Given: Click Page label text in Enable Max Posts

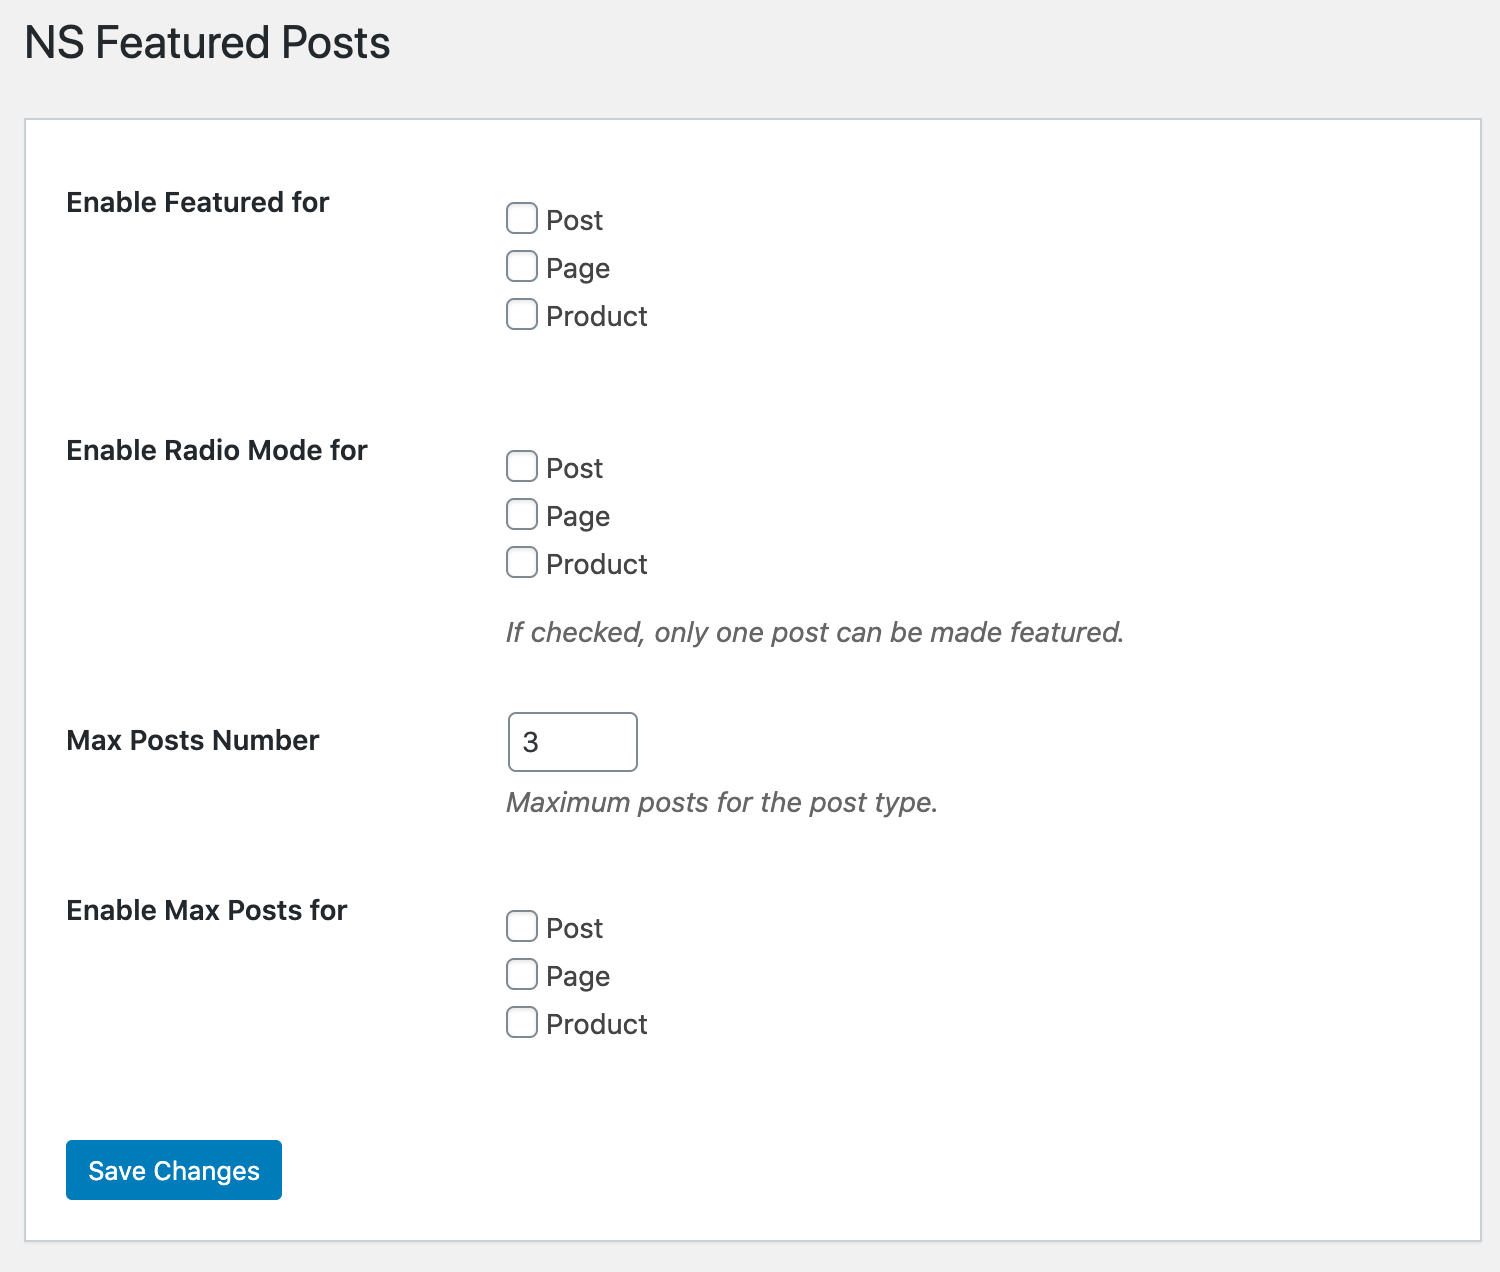Looking at the screenshot, I should [x=578, y=976].
